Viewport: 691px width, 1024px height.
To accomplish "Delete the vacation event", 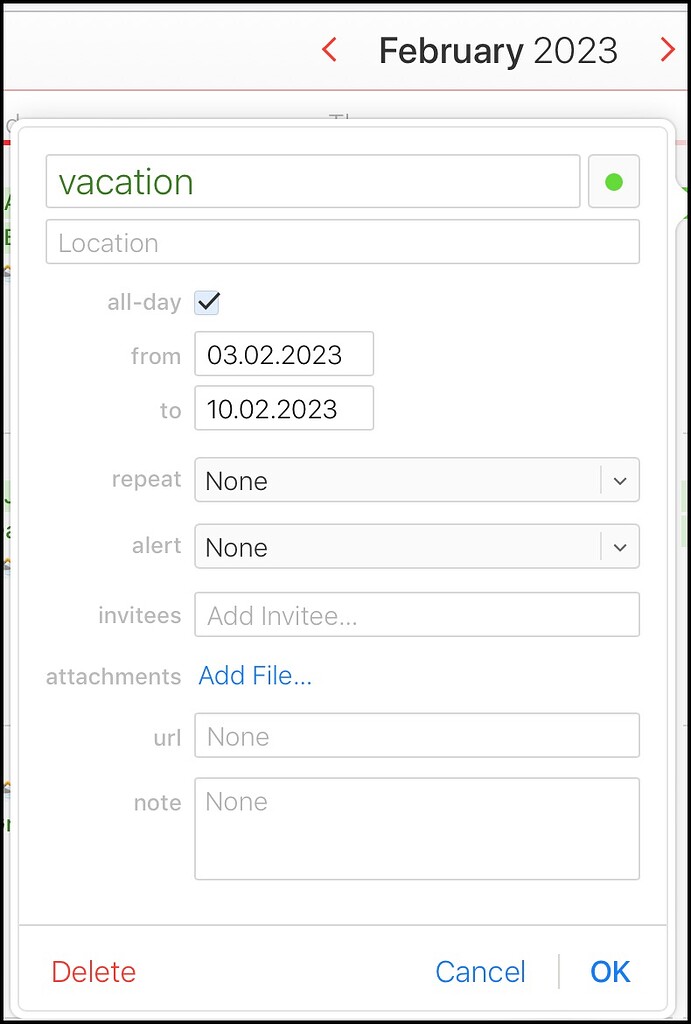I will [x=93, y=971].
